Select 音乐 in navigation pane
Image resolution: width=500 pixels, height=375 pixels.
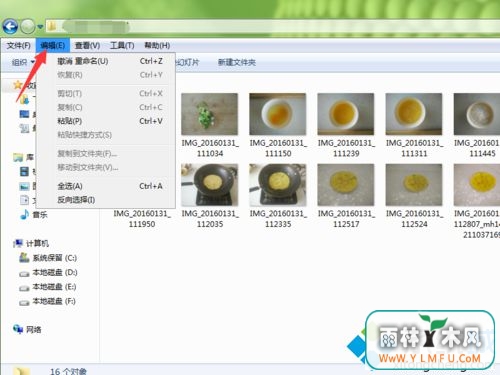pyautogui.click(x=40, y=215)
